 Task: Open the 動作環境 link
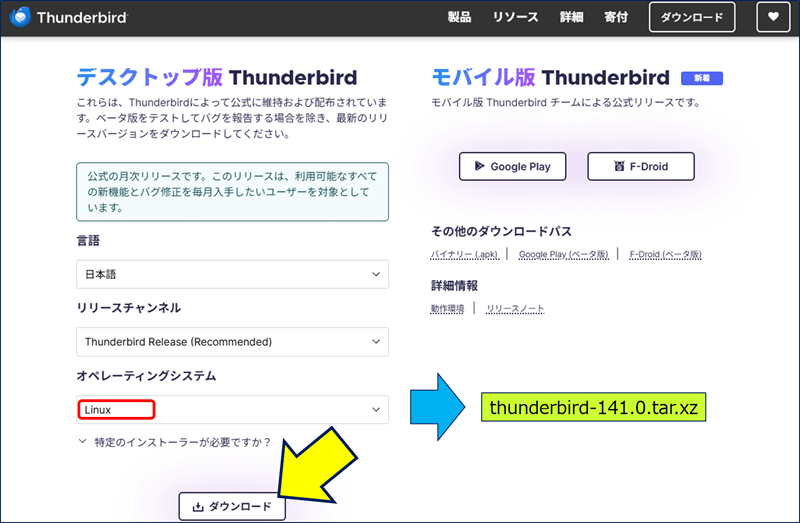447,309
